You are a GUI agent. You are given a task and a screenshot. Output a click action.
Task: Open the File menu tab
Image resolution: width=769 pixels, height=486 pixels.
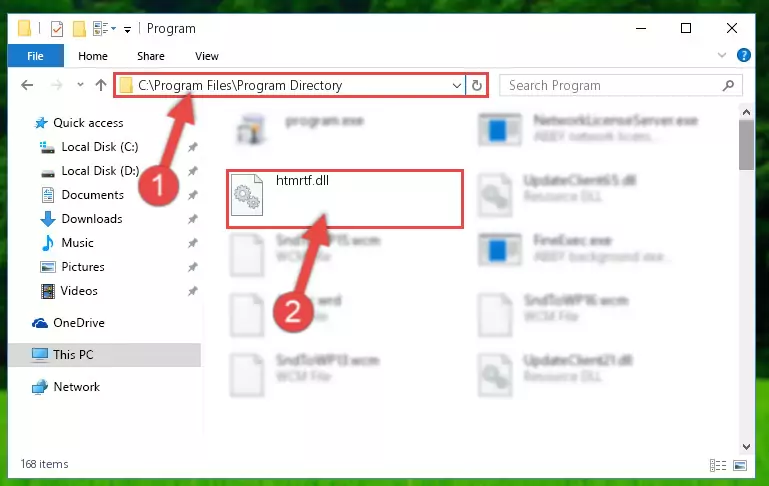coord(35,56)
